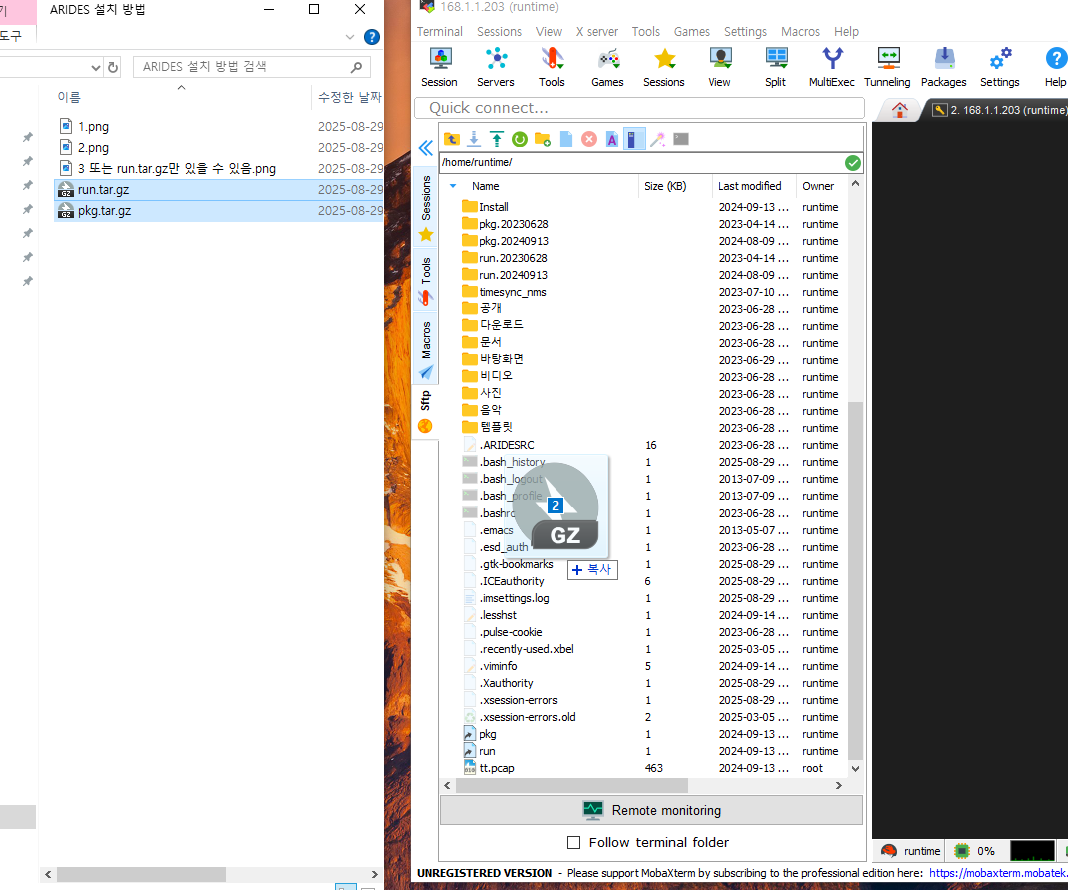Image resolution: width=1068 pixels, height=890 pixels.
Task: Click upload to server arrow icon
Action: [497, 139]
